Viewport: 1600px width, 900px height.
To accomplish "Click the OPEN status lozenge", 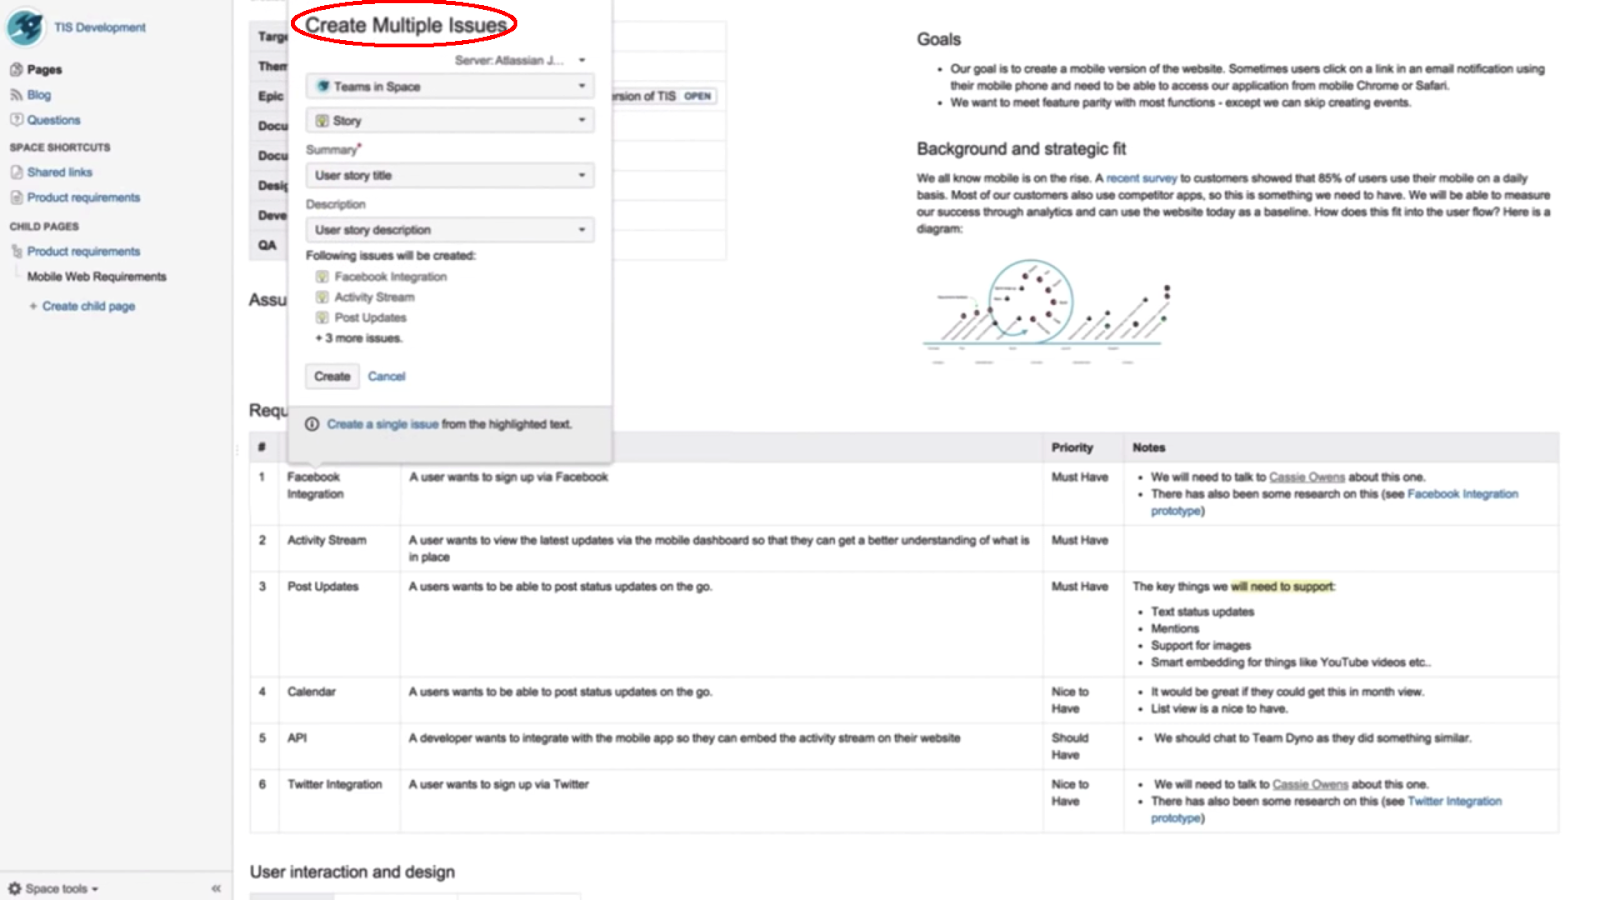I will pyautogui.click(x=698, y=96).
